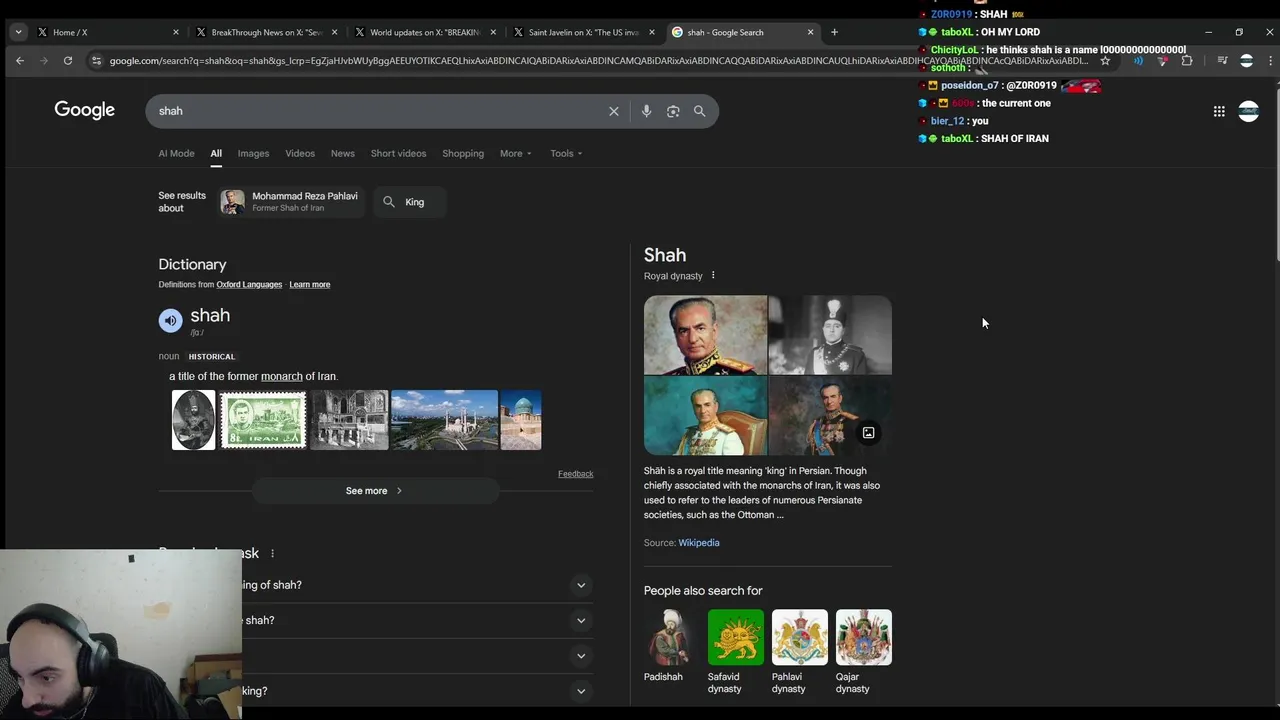Image resolution: width=1280 pixels, height=720 pixels.
Task: Open the Tools dropdown
Action: pyautogui.click(x=566, y=153)
